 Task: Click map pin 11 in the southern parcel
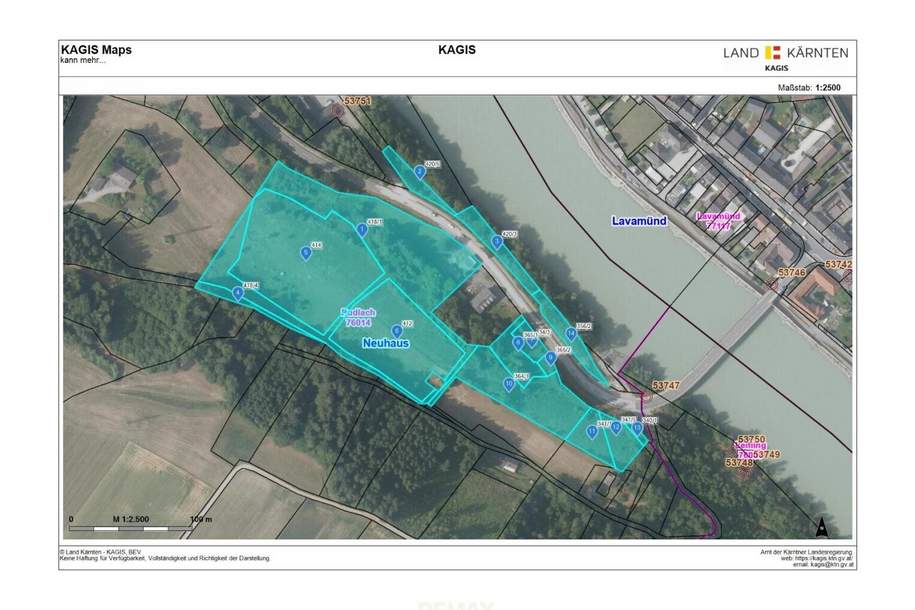click(592, 432)
